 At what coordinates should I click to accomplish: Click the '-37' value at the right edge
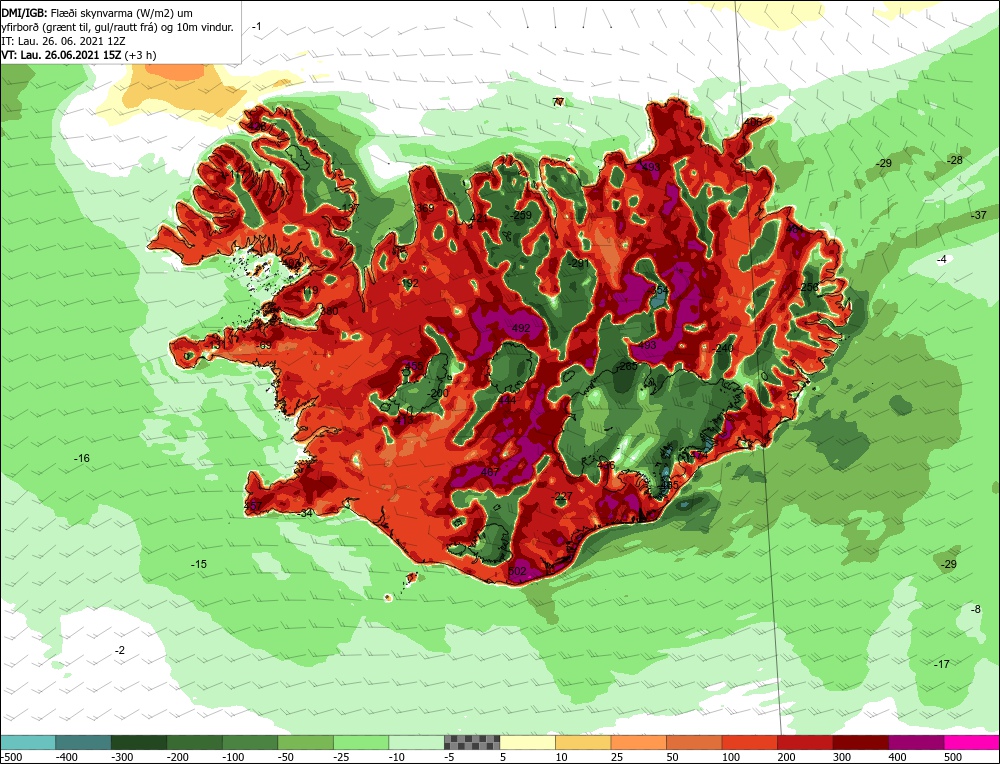click(x=978, y=215)
